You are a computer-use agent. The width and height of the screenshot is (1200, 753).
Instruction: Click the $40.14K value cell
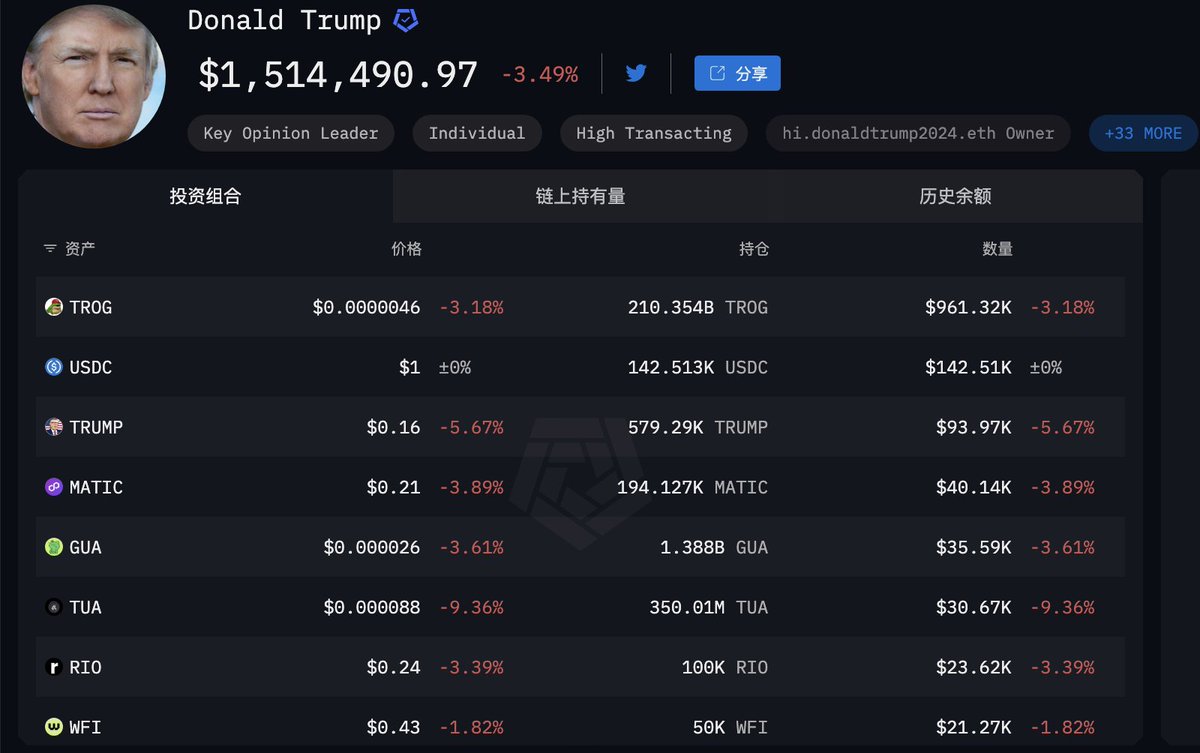point(974,487)
